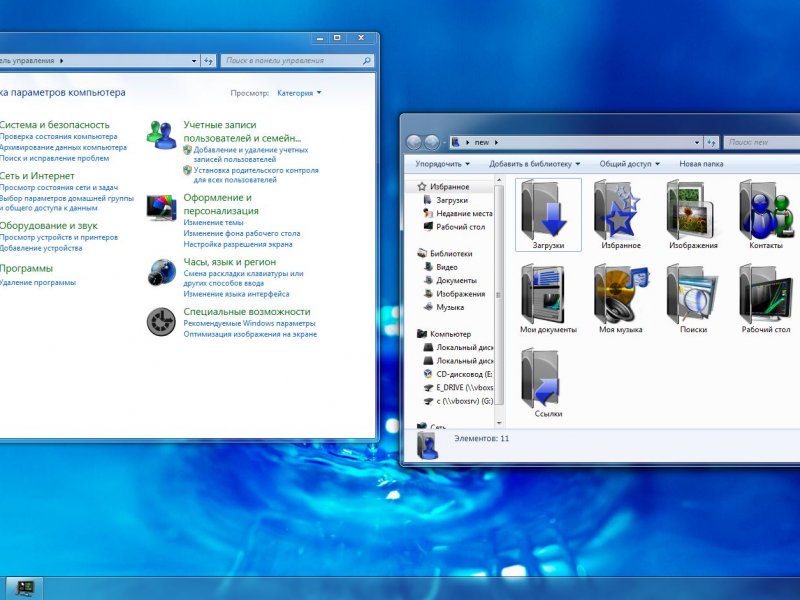Expand the Control Panel address bar history dropdown
800x600 pixels.
194,61
